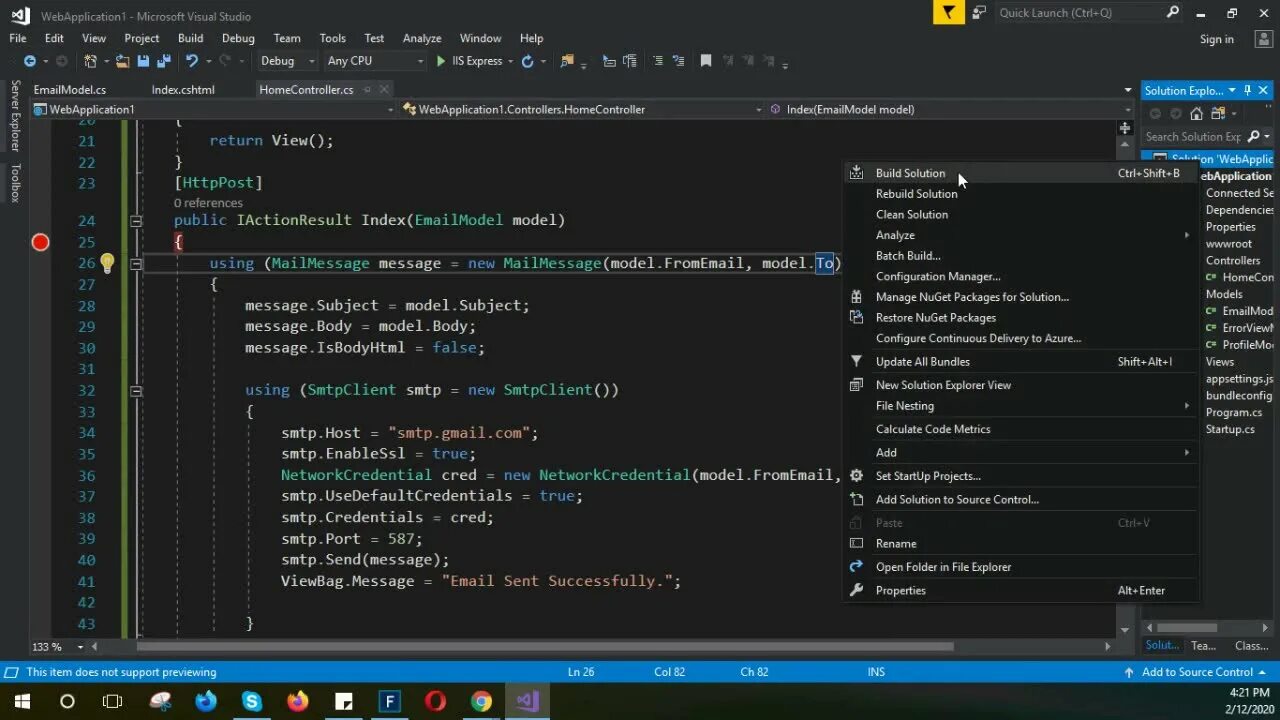Open the Solution Explorer search options dropdown
Viewport: 1280px width, 720px height.
click(x=1267, y=136)
